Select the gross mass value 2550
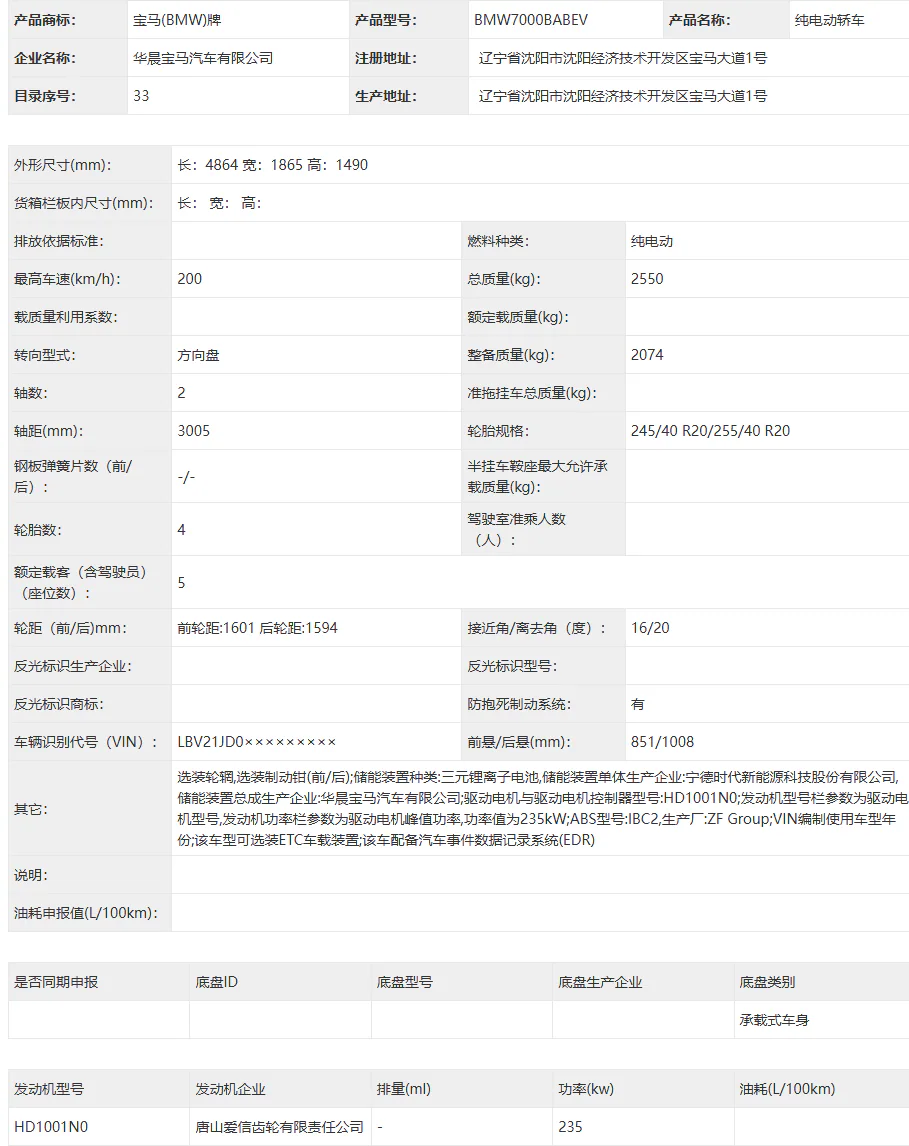This screenshot has height=1146, width=909. [647, 278]
